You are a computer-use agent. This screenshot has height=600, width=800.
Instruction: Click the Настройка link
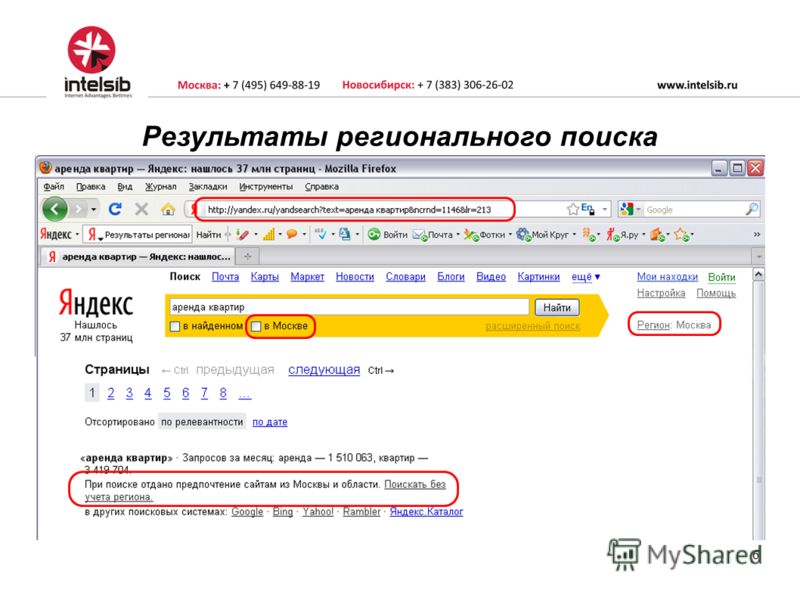(661, 293)
